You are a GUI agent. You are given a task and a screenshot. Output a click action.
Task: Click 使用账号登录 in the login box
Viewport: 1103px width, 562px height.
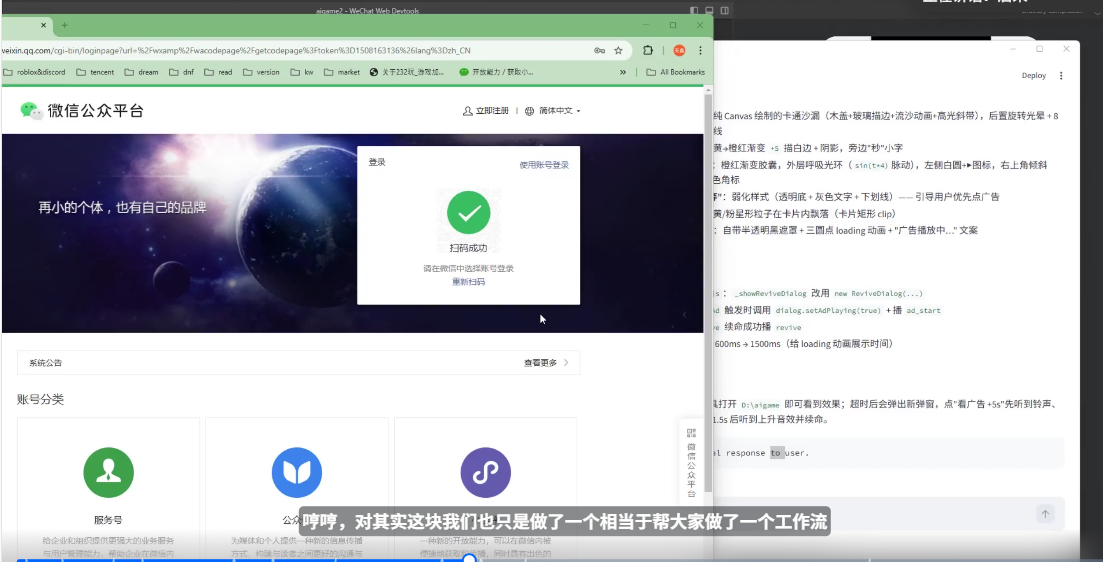(544, 165)
